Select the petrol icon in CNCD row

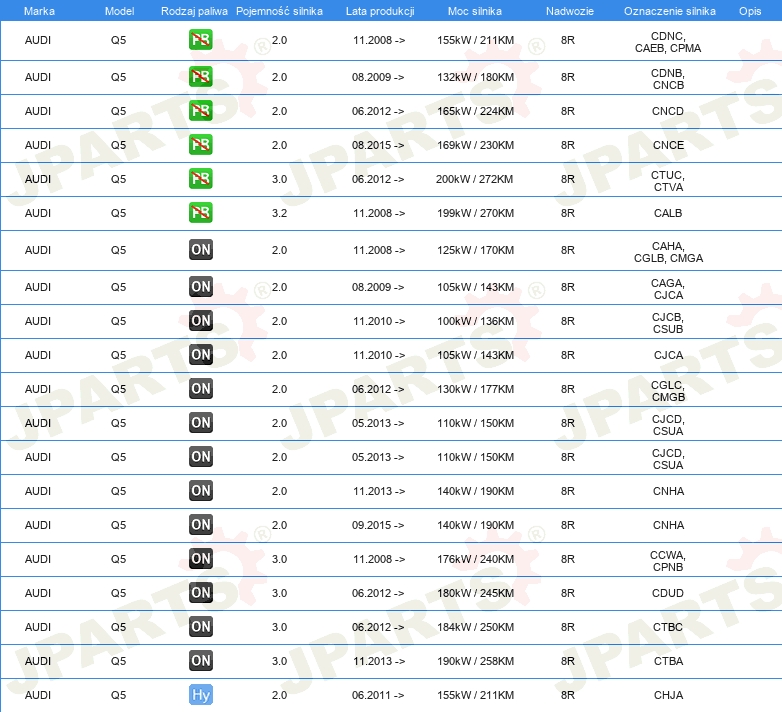tap(201, 111)
